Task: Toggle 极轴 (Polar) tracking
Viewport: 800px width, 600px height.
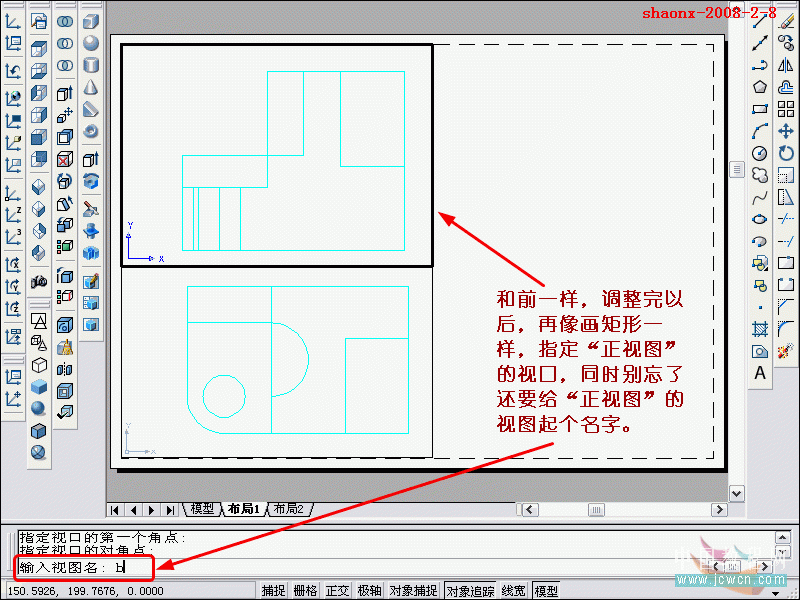Action: click(369, 591)
